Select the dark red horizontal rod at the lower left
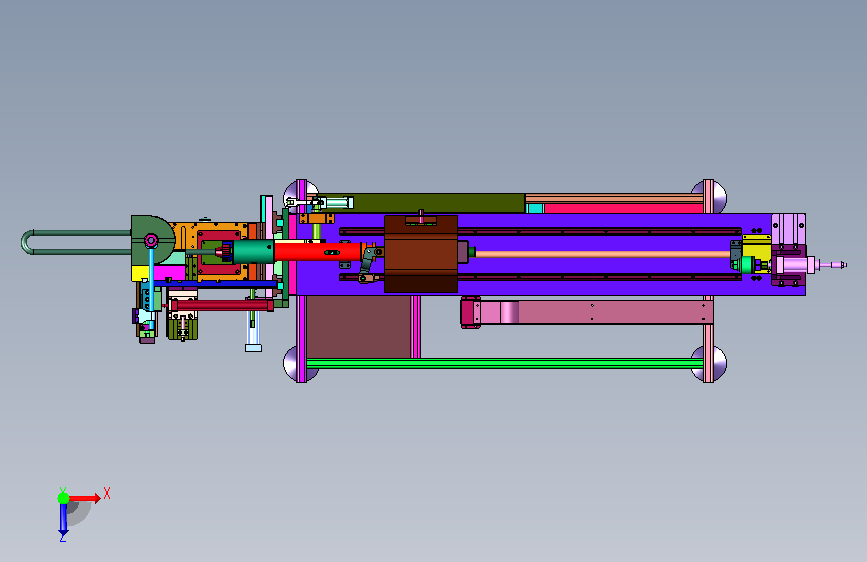The image size is (867, 562). 222,305
